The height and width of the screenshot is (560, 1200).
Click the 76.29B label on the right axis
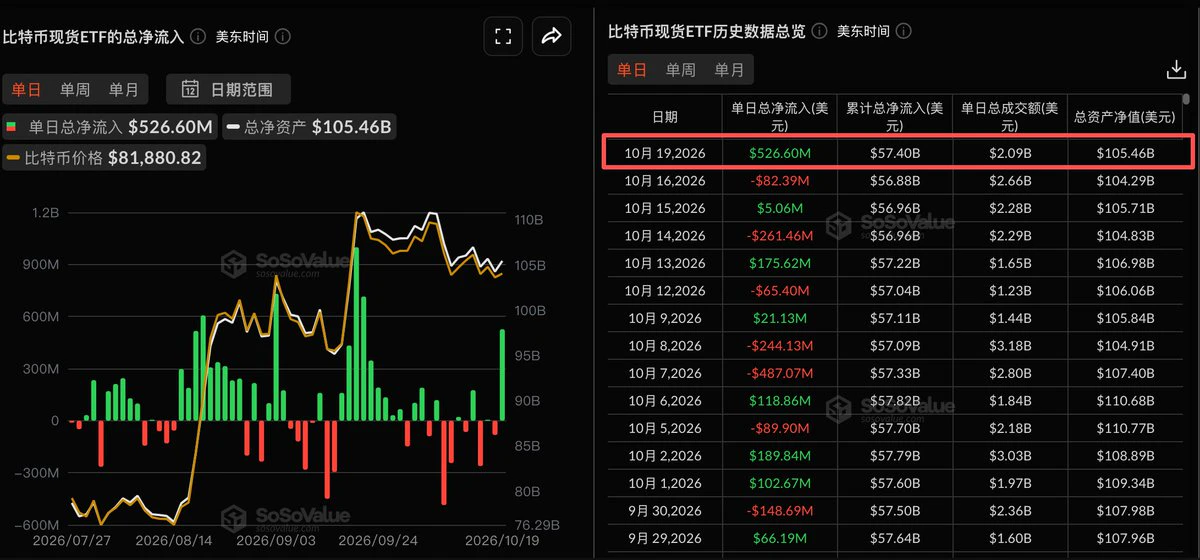click(536, 524)
